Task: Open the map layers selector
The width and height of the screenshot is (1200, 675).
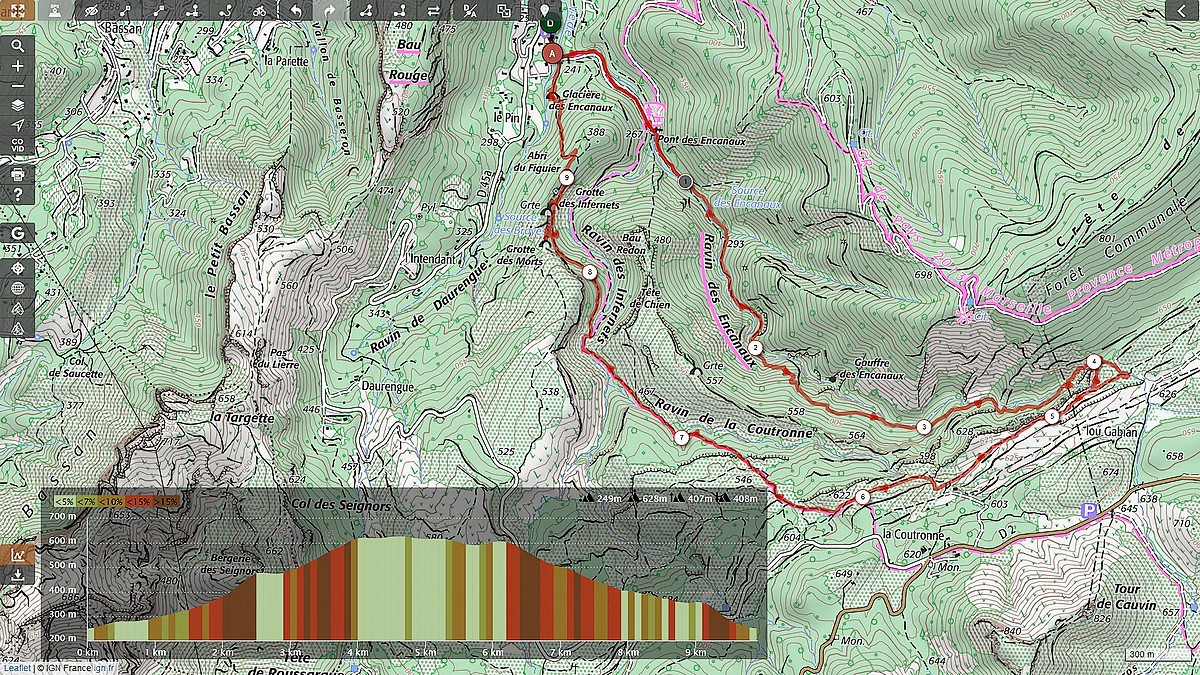Action: [x=17, y=105]
